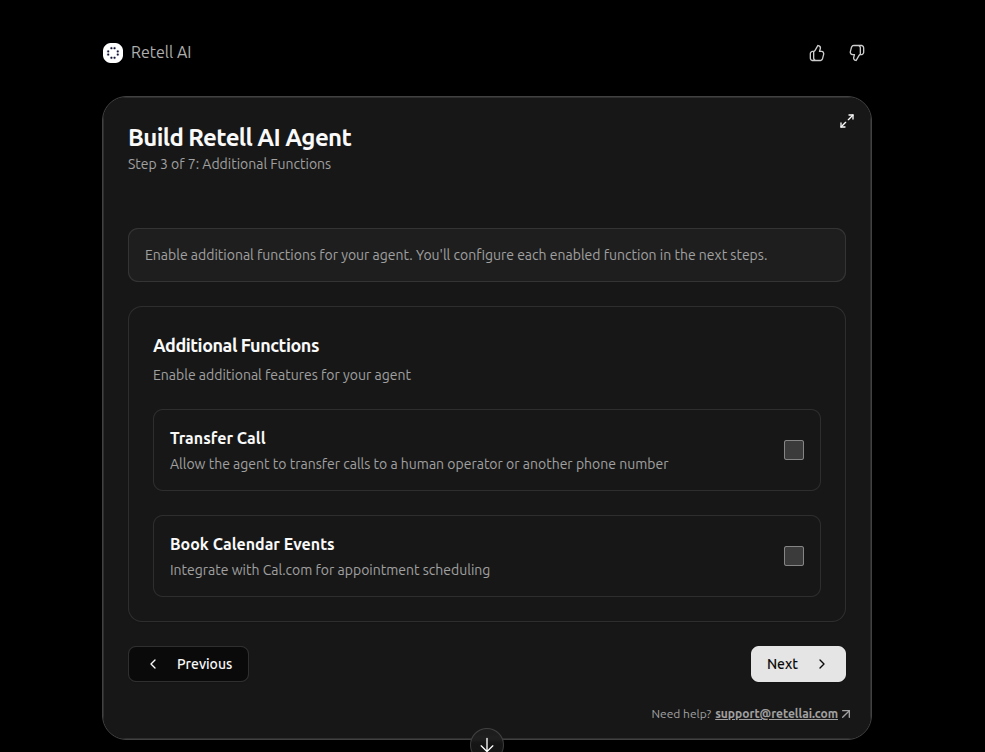Viewport: 985px width, 752px height.
Task: Go to the Next step
Action: pyautogui.click(x=798, y=664)
